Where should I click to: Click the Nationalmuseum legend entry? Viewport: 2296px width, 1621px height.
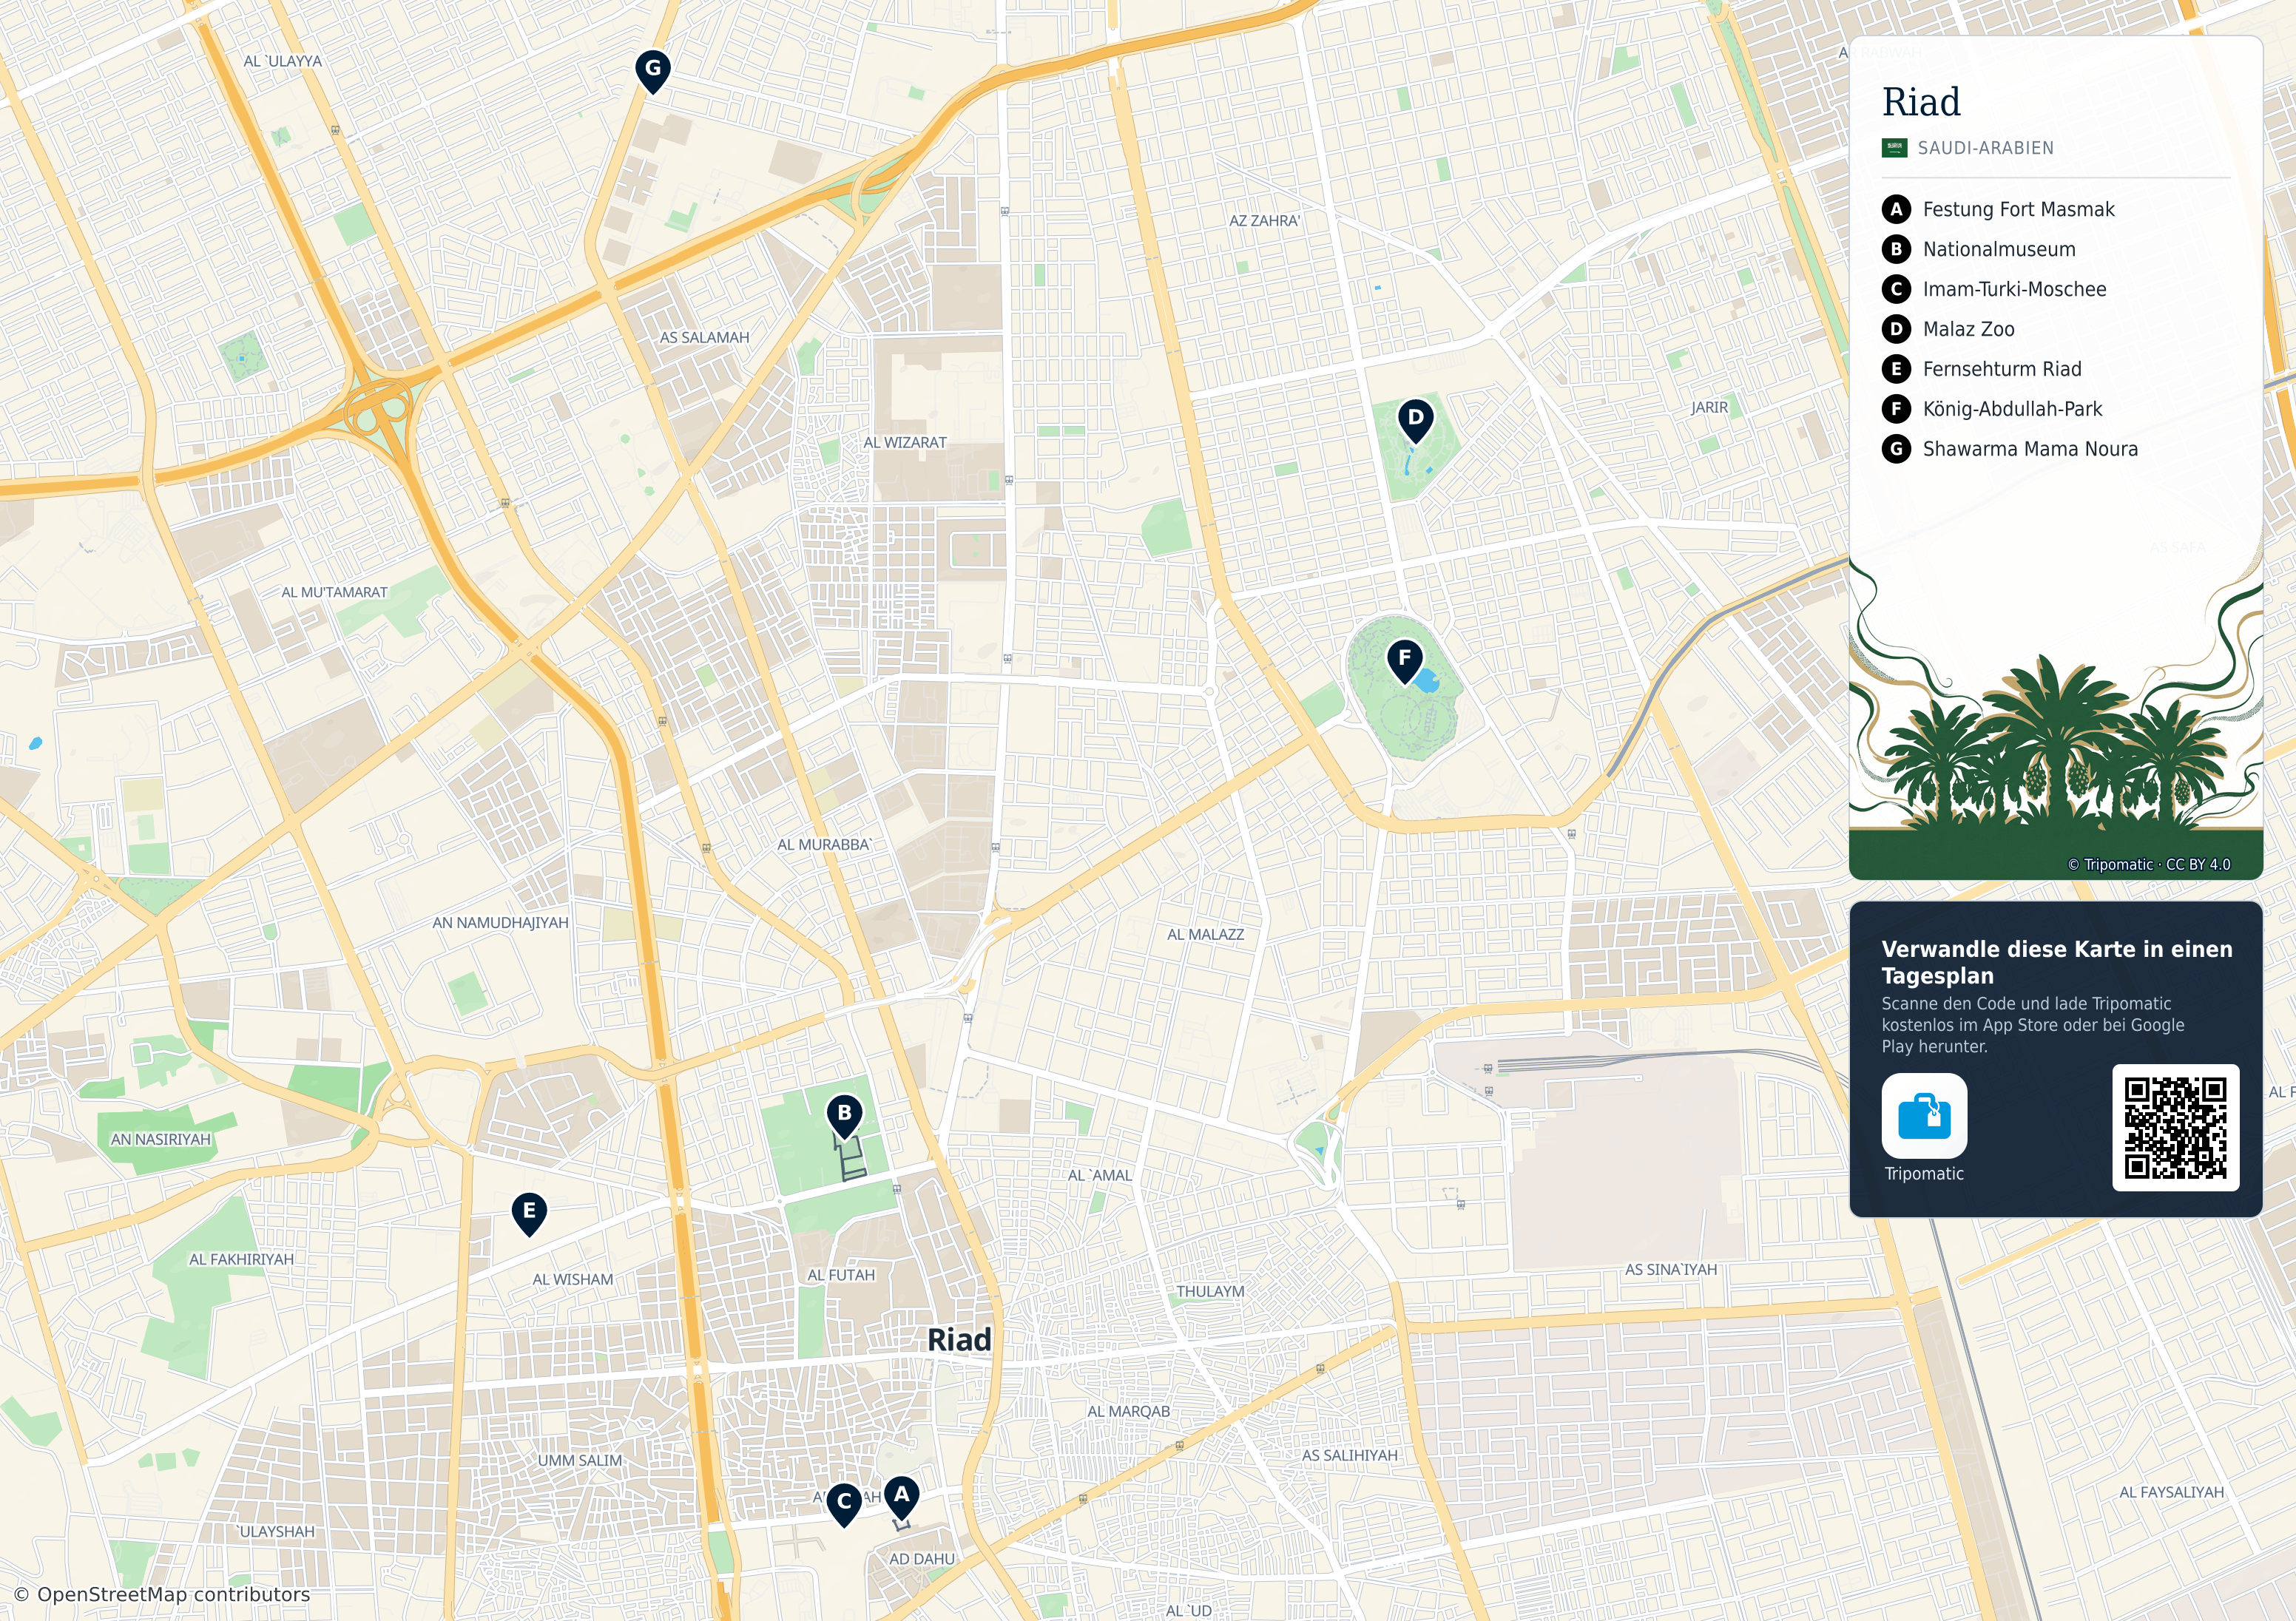tap(1999, 249)
